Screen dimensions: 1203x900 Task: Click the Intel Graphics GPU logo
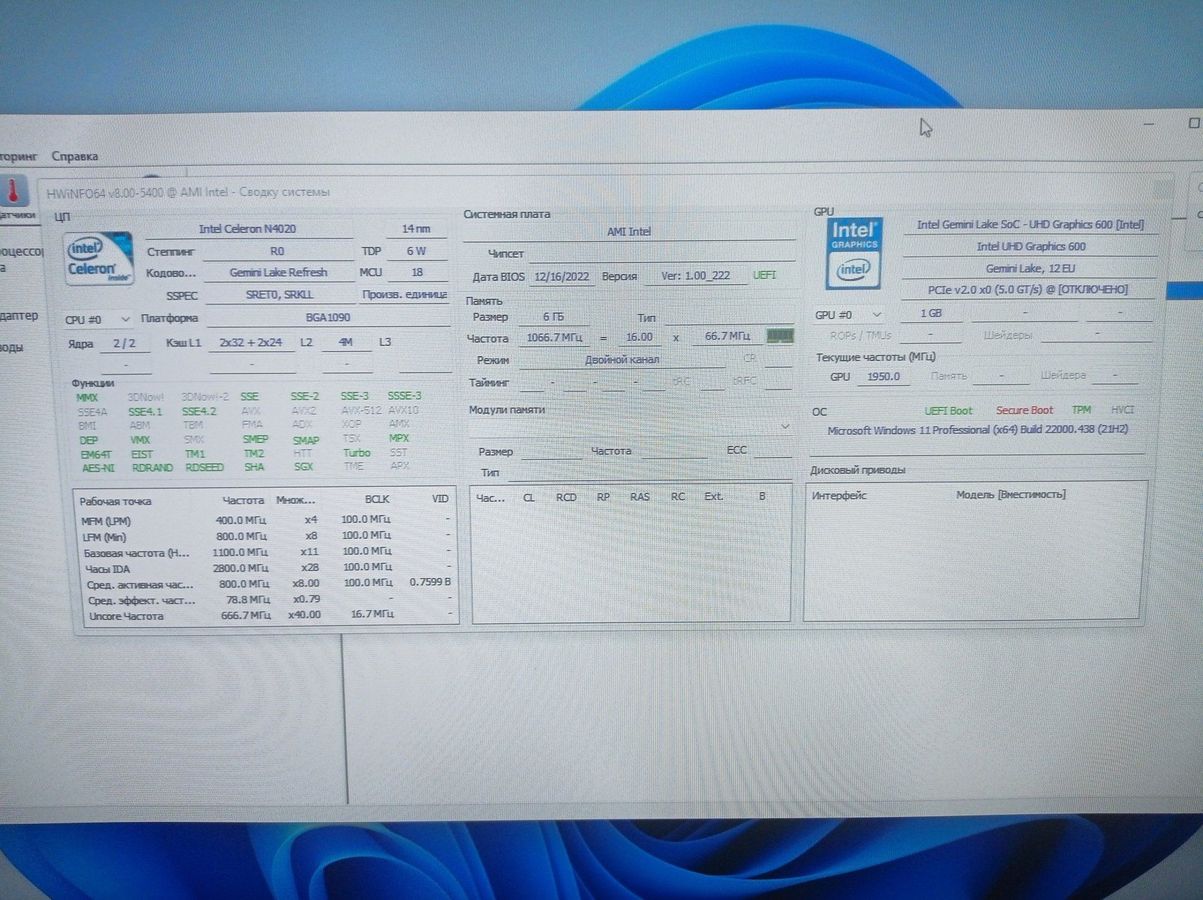[854, 254]
